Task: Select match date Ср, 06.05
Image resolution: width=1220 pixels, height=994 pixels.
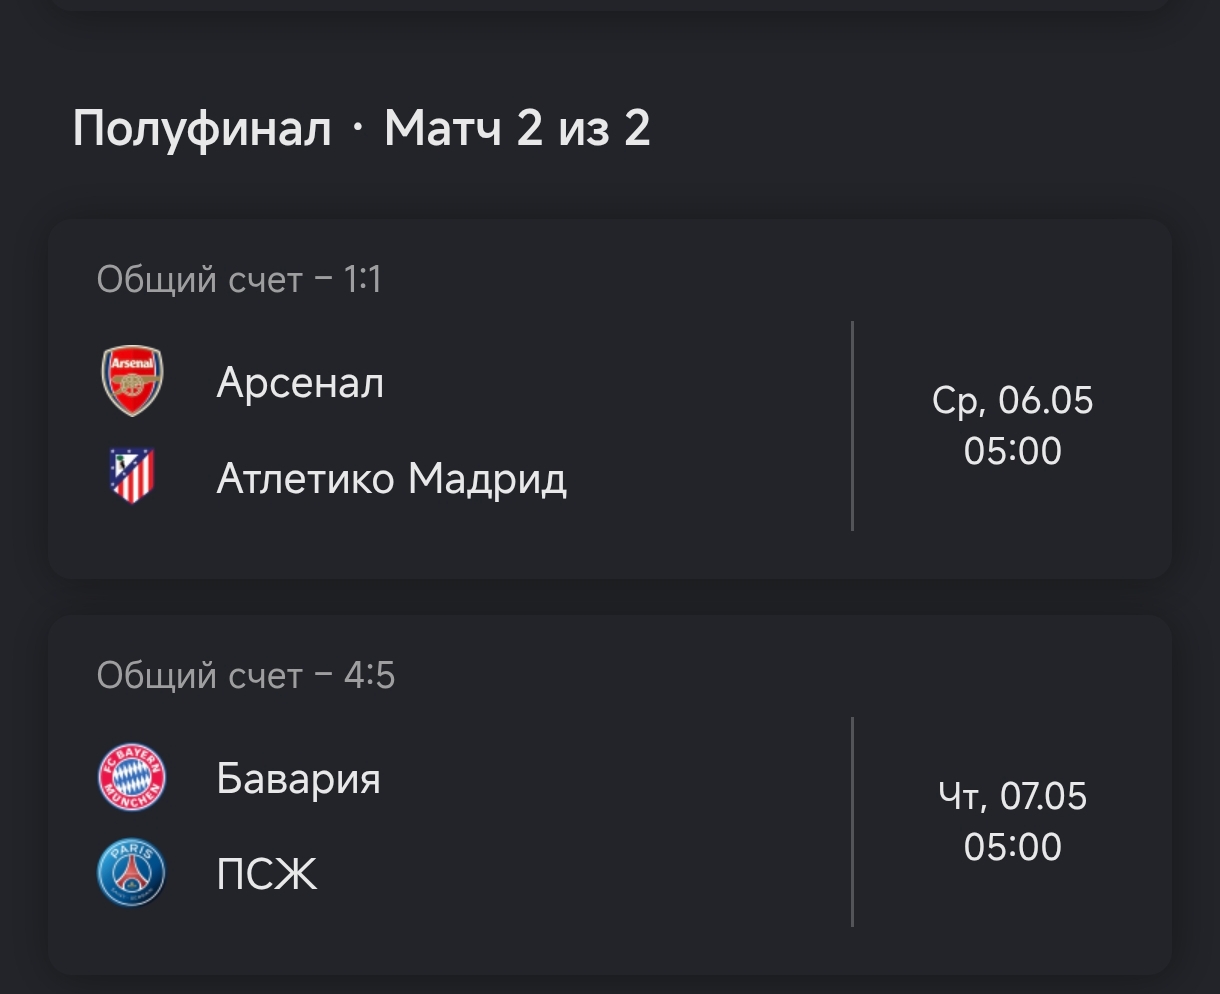Action: (x=1012, y=401)
